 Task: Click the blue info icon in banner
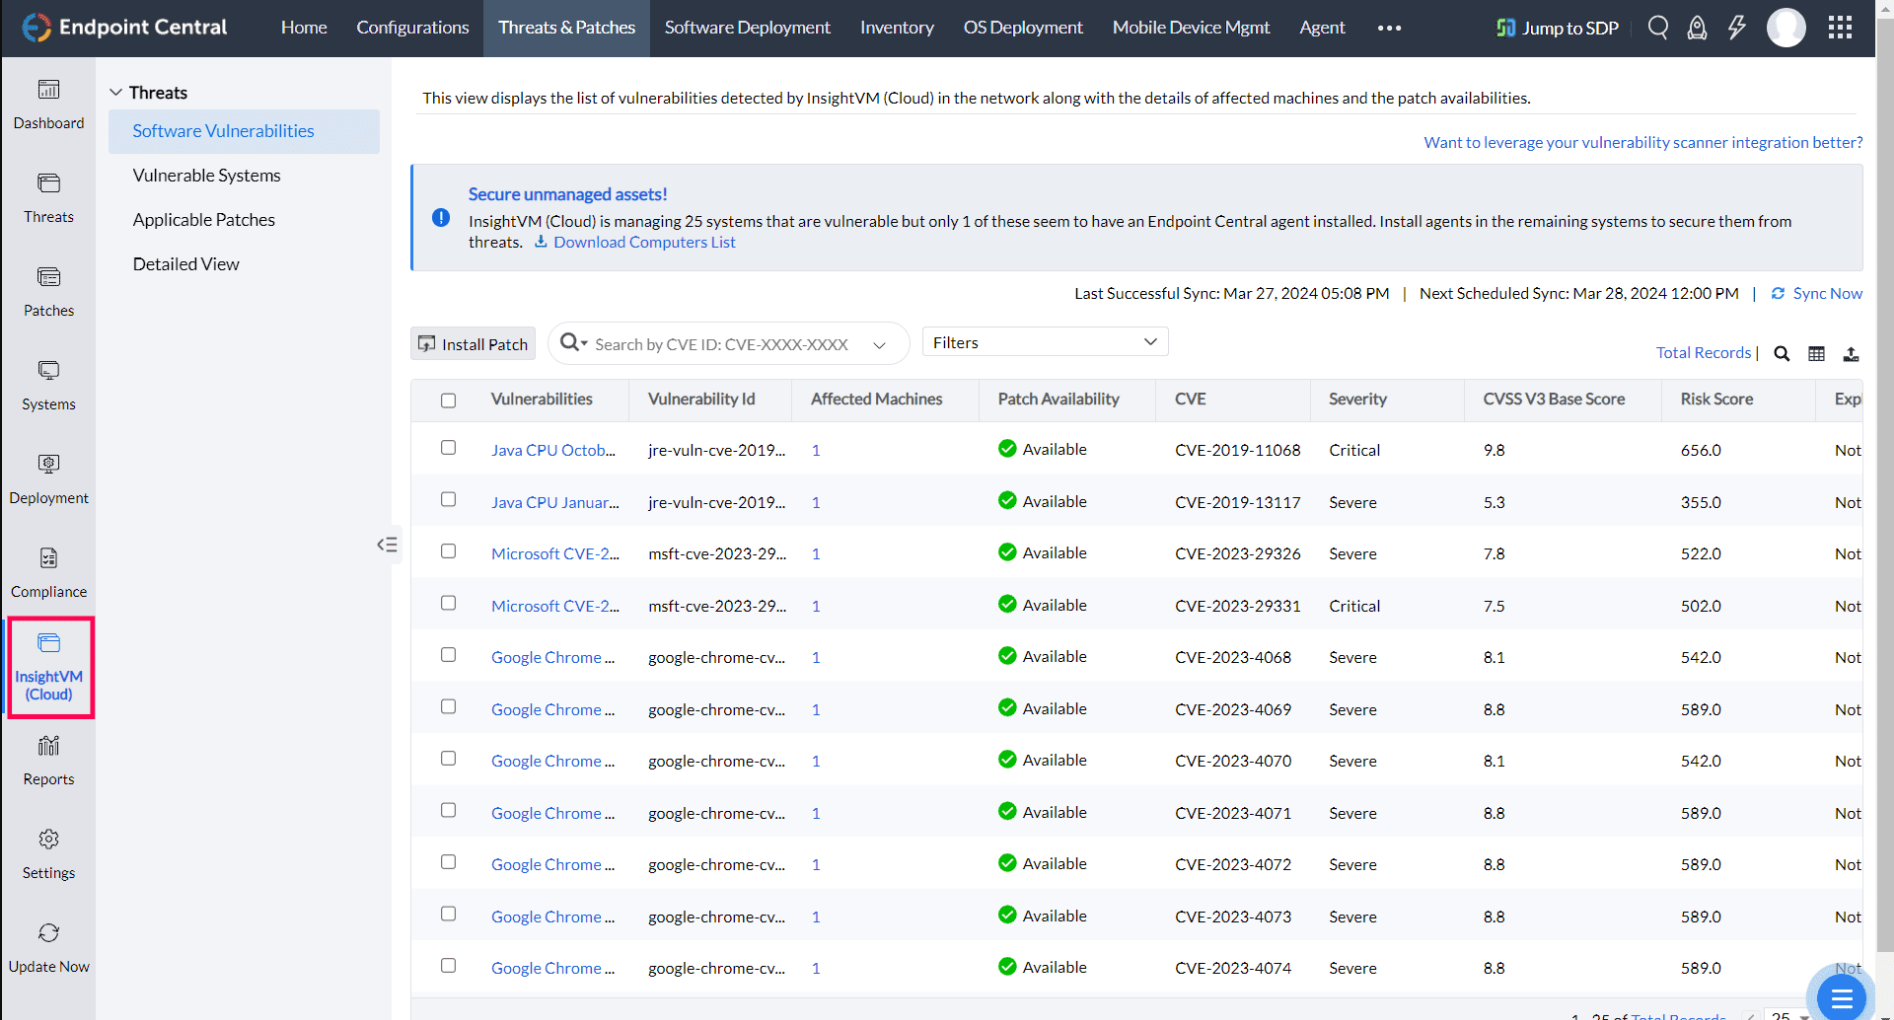tap(441, 217)
